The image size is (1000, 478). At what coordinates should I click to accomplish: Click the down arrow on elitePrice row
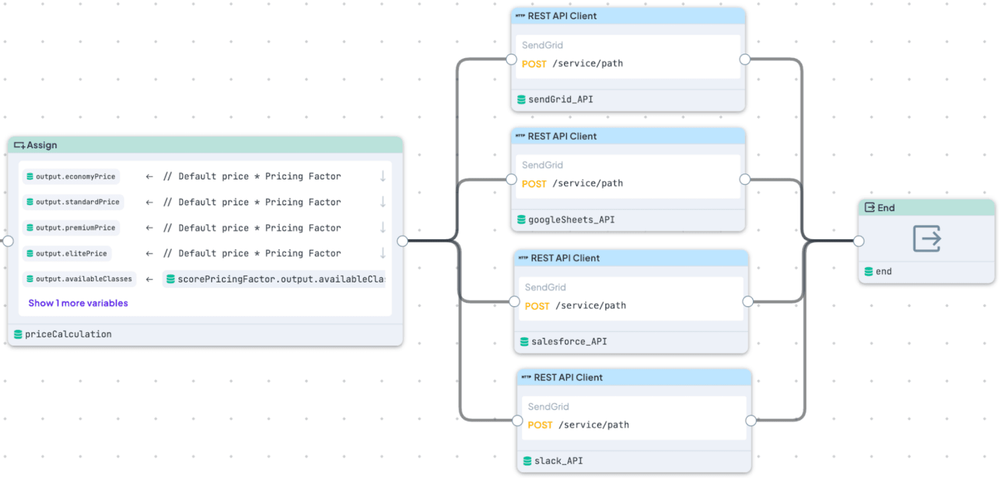[383, 253]
